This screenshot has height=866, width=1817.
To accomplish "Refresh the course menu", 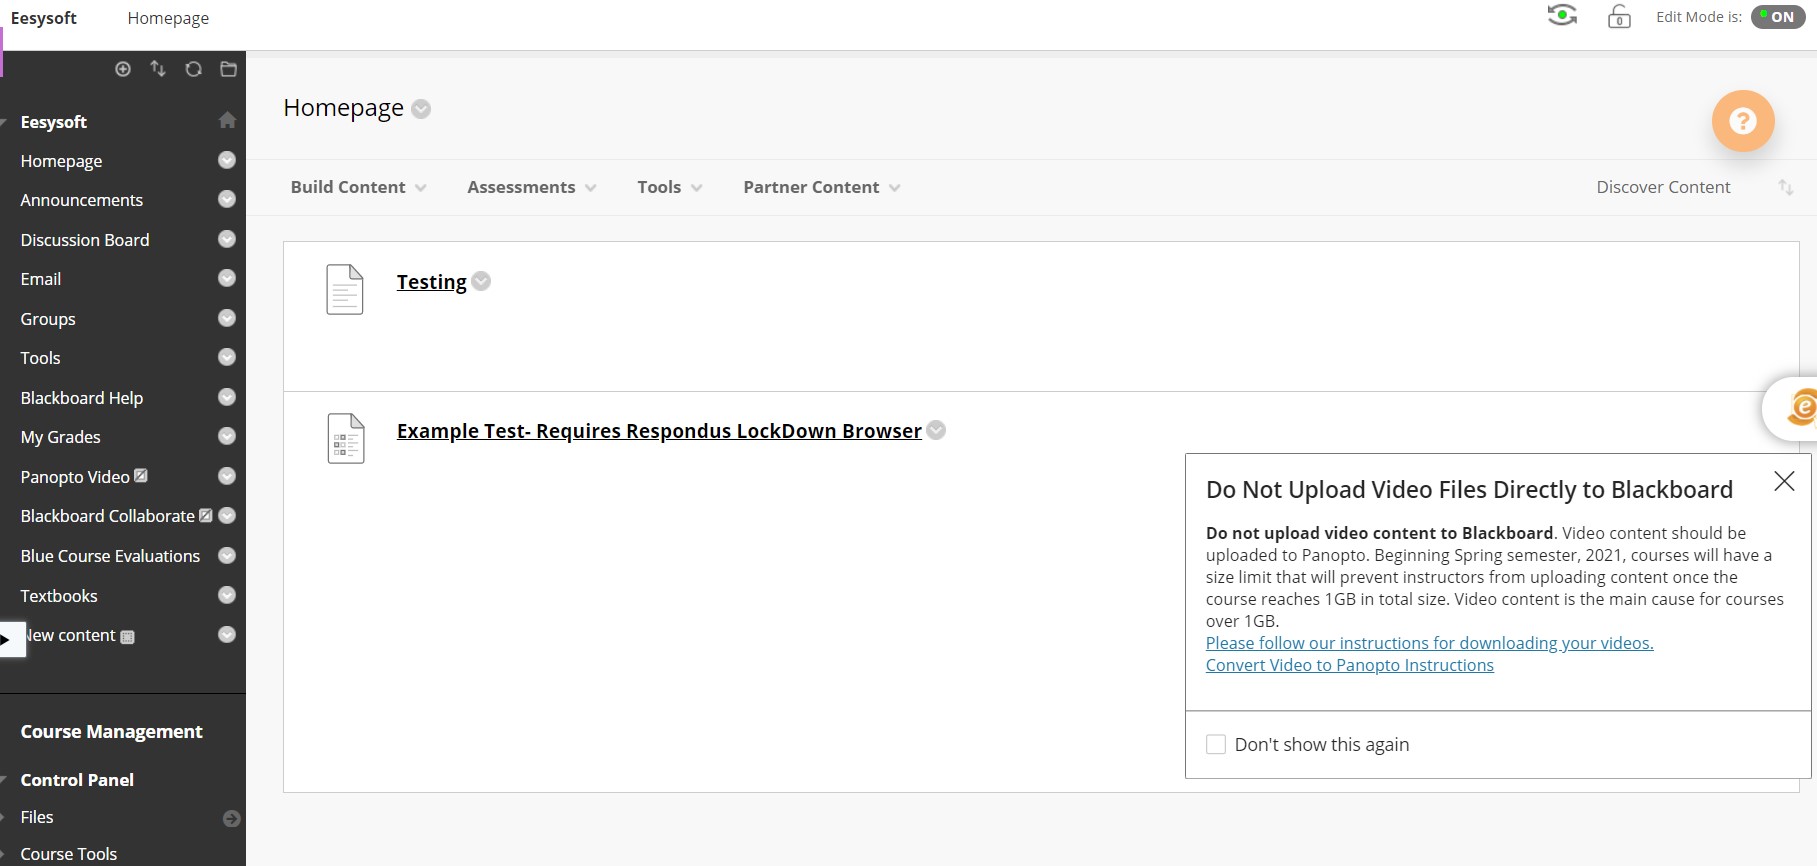I will [x=193, y=69].
